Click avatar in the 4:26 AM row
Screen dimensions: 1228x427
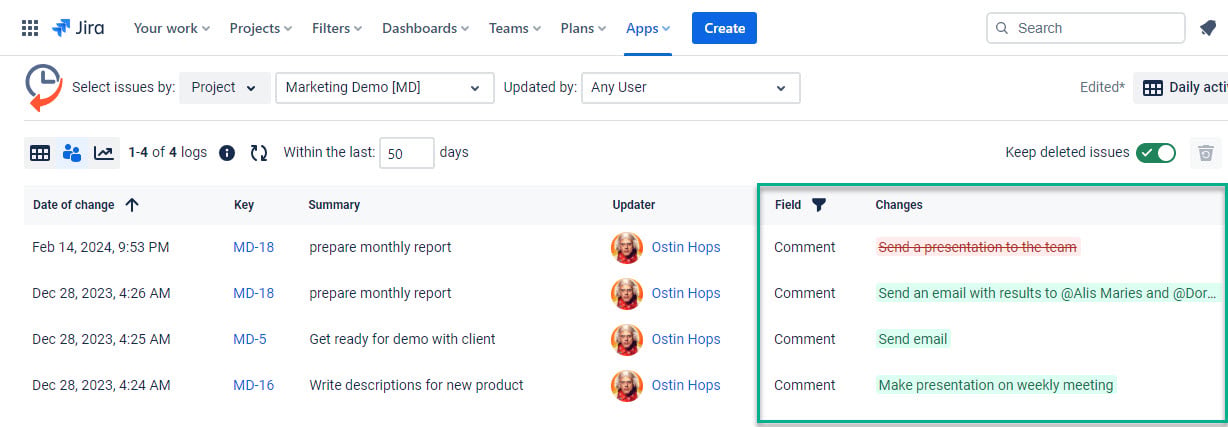[x=627, y=293]
